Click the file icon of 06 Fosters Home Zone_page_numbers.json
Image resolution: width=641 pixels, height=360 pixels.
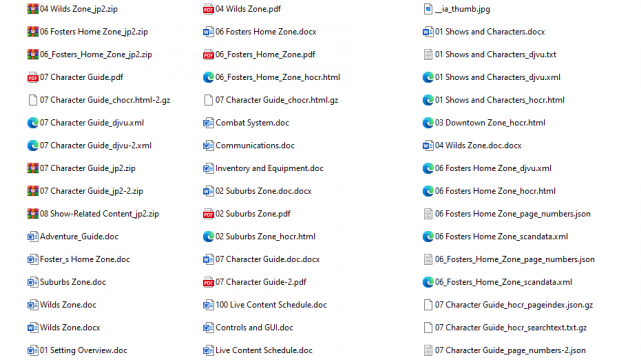[x=428, y=214]
